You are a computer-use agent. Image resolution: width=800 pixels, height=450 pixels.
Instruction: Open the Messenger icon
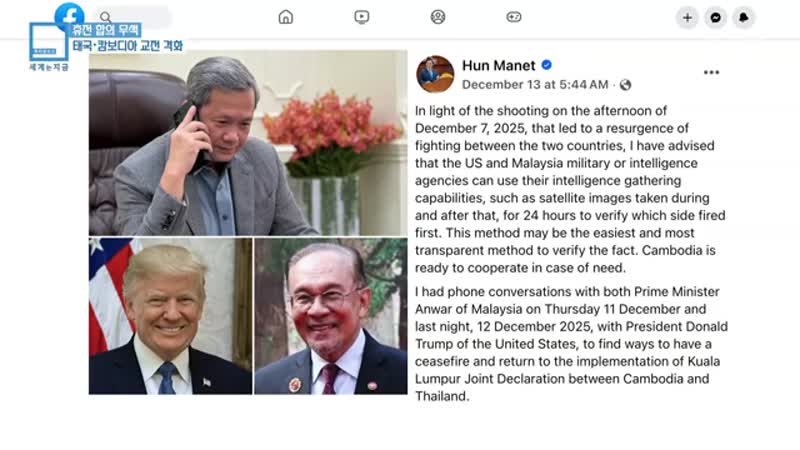click(x=716, y=18)
